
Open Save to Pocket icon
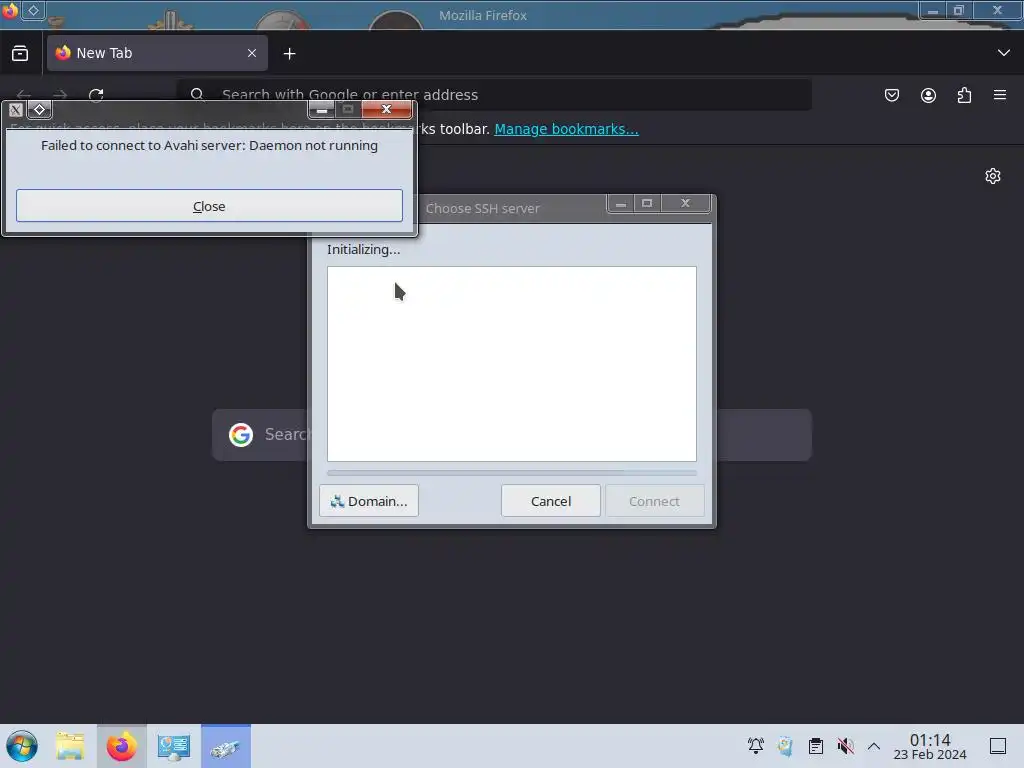tap(891, 95)
